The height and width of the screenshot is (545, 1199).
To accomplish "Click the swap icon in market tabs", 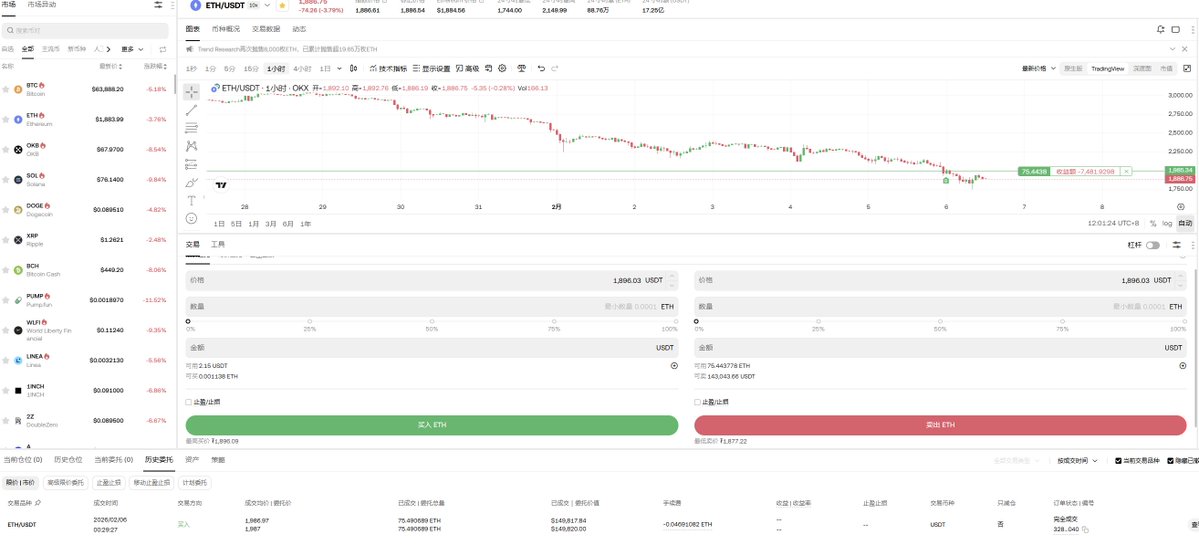I will click(x=163, y=49).
